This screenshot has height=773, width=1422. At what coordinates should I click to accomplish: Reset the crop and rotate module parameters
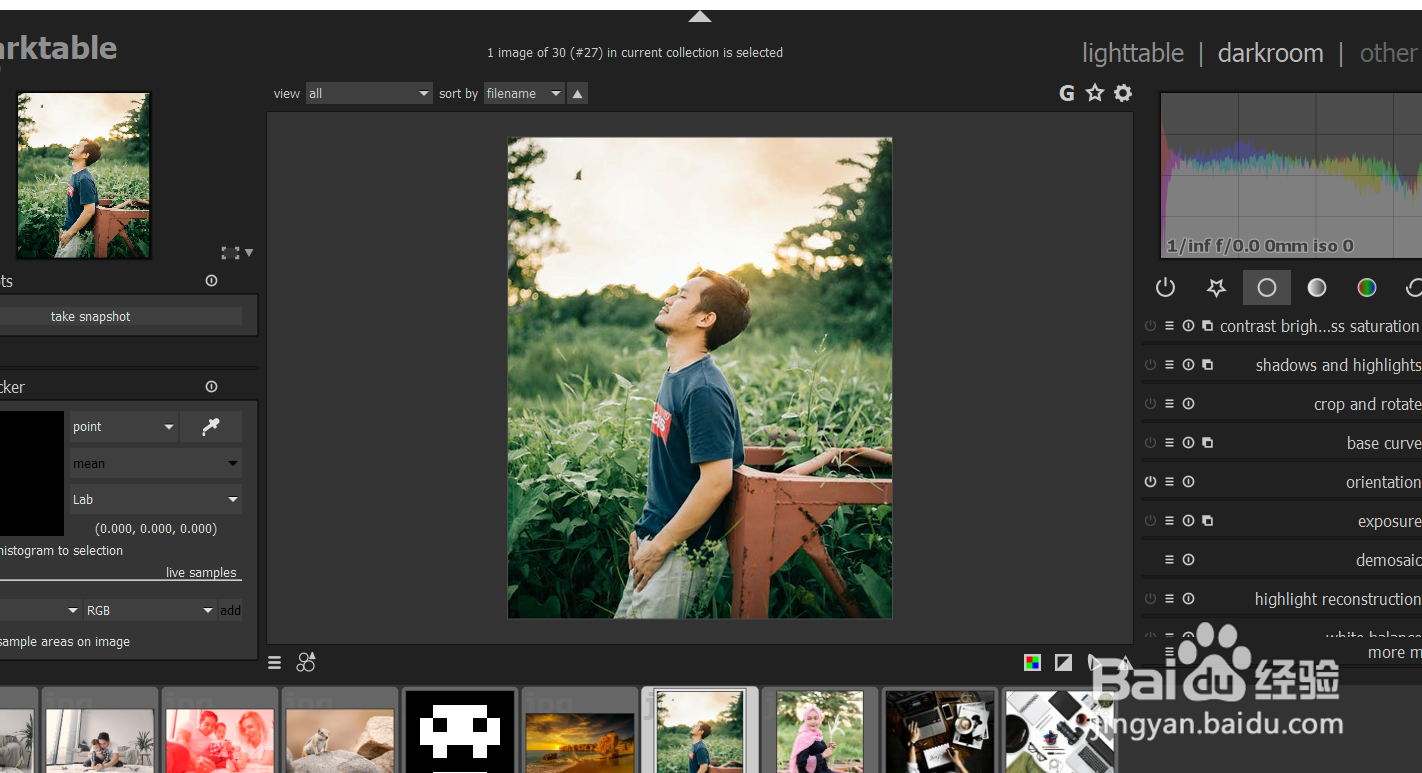(1188, 404)
